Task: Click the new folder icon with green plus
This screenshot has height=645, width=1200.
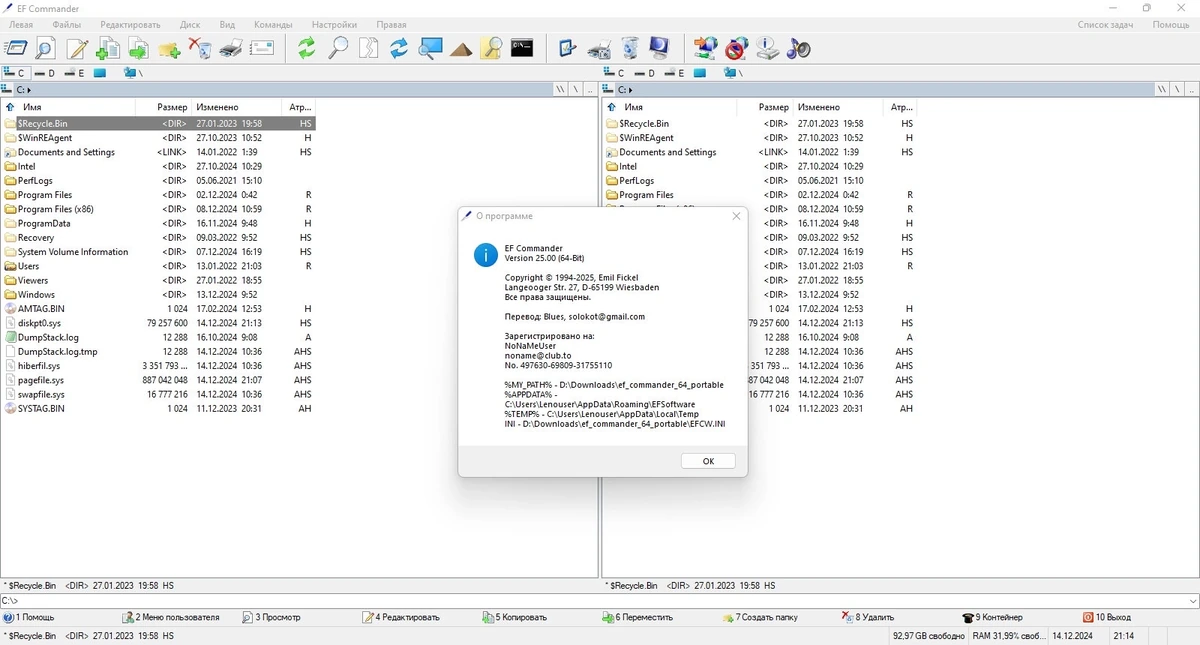Action: coord(169,48)
